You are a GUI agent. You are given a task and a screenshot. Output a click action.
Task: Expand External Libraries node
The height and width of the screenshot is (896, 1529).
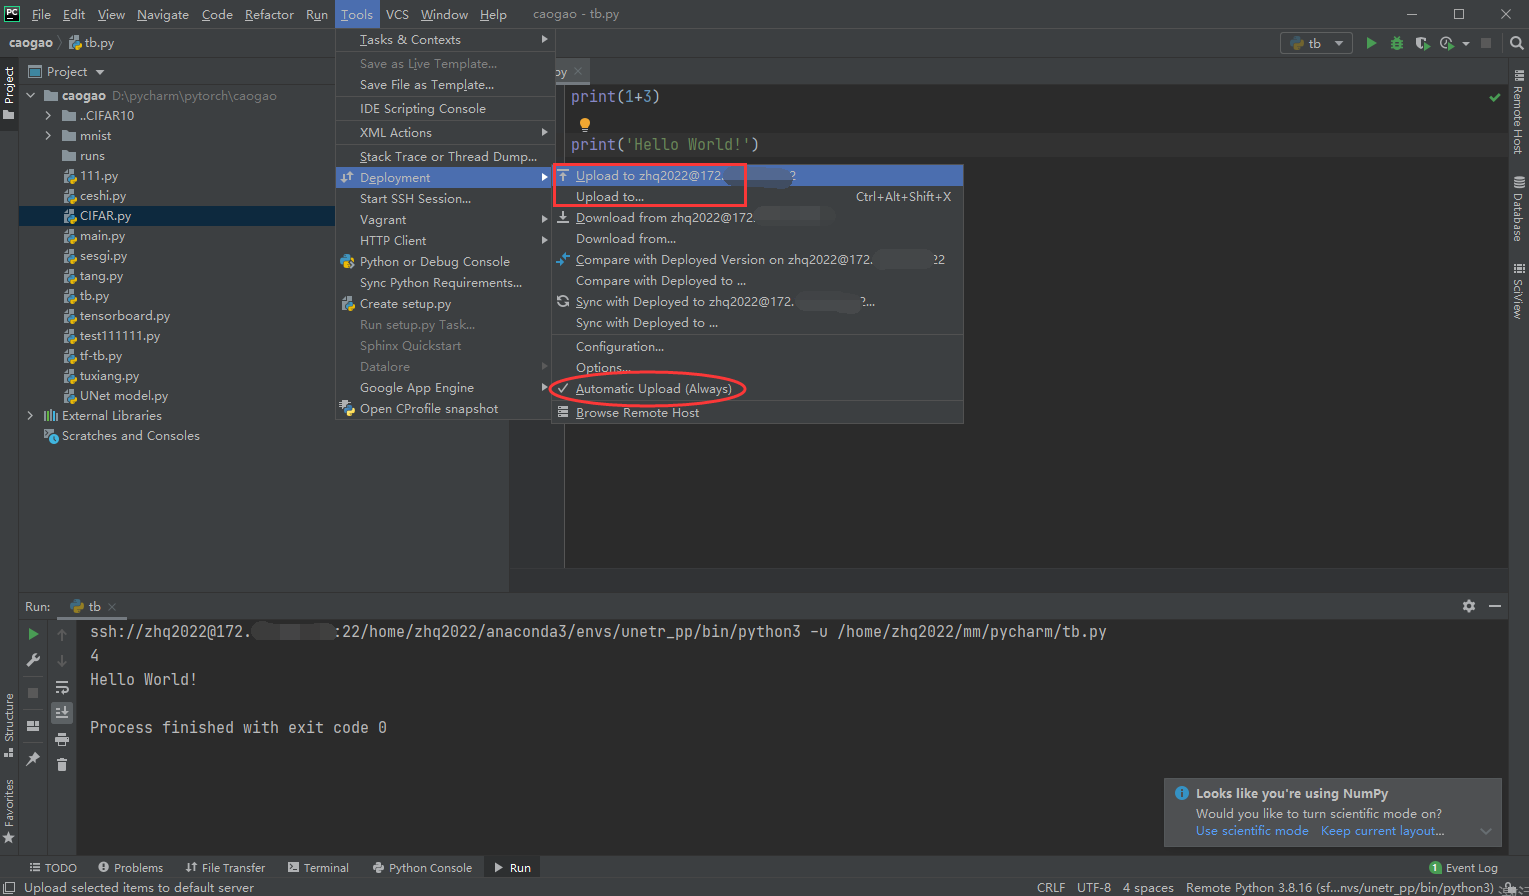(31, 416)
